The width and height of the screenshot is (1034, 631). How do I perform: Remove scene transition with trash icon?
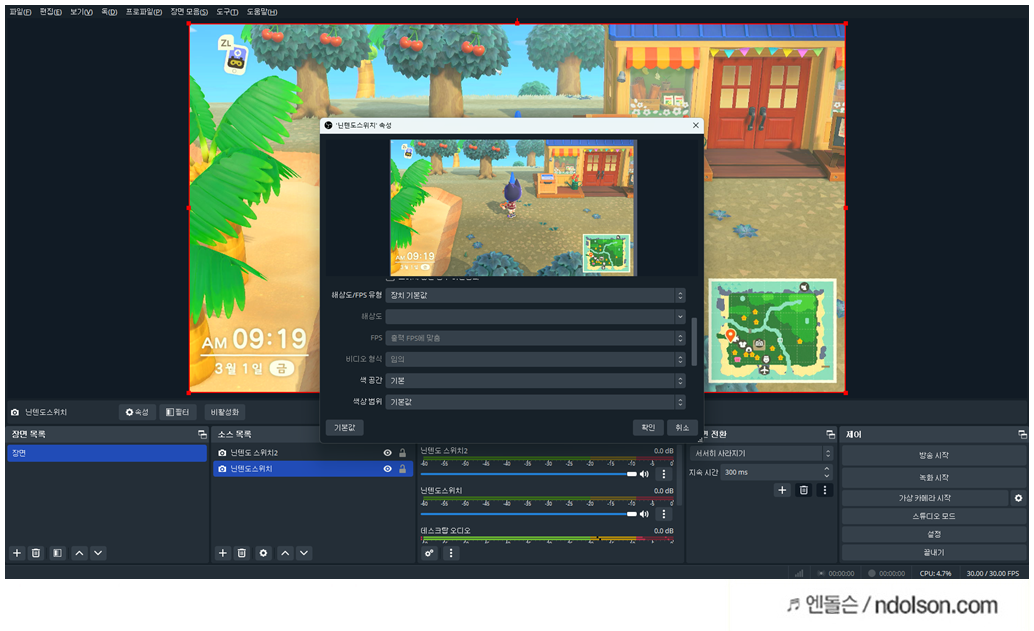click(803, 490)
